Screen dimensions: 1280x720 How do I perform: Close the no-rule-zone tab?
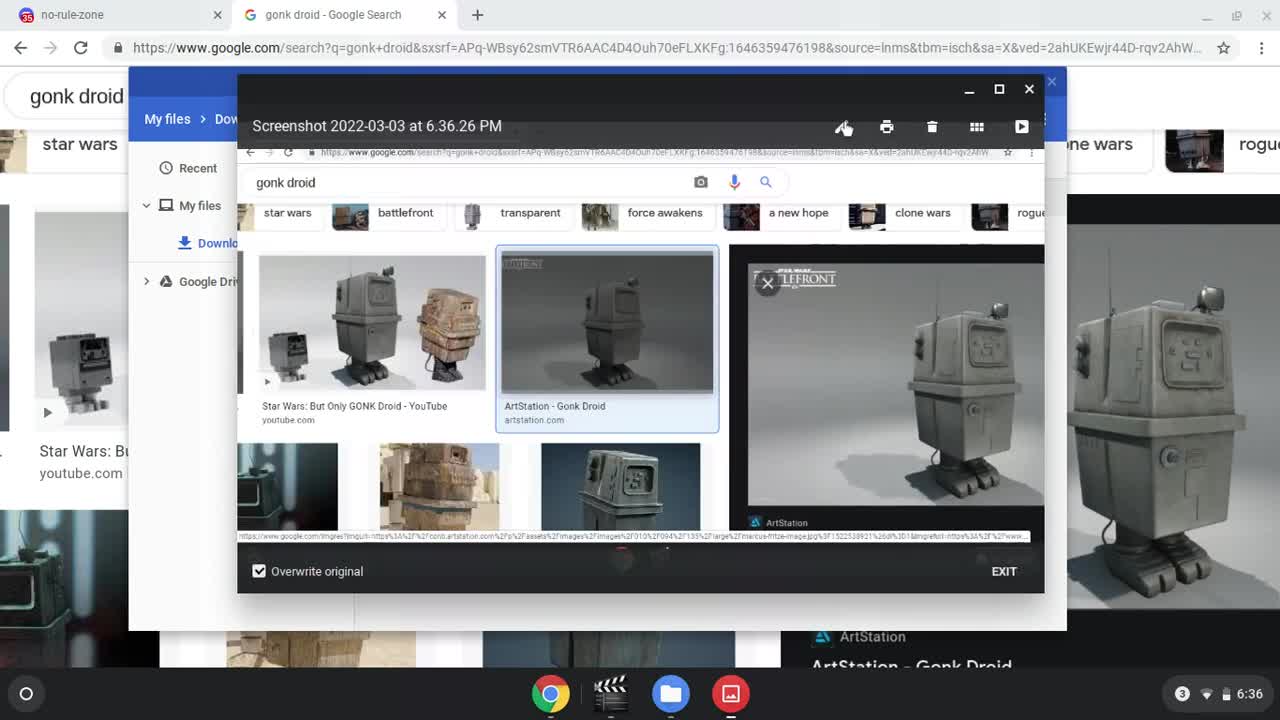pyautogui.click(x=217, y=15)
